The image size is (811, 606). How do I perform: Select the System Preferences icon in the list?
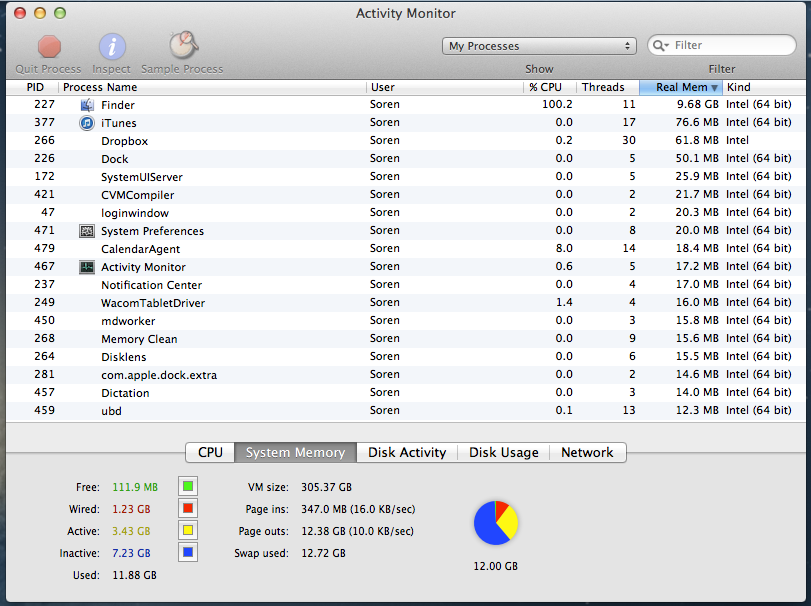pos(87,231)
